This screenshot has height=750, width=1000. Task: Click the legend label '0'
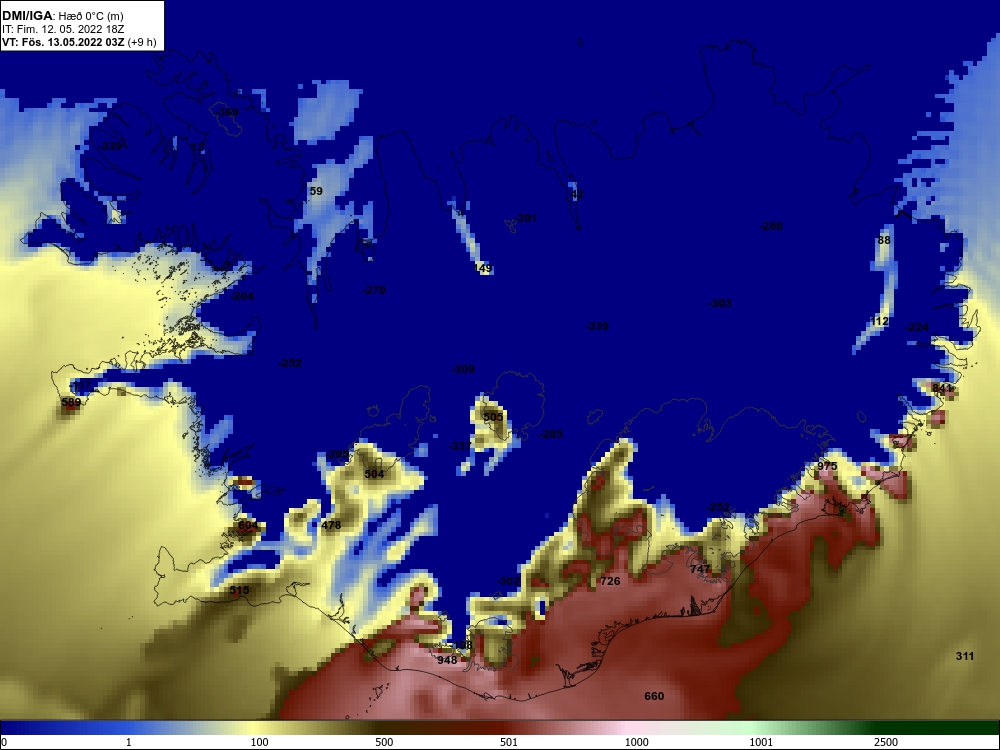click(x=4, y=742)
